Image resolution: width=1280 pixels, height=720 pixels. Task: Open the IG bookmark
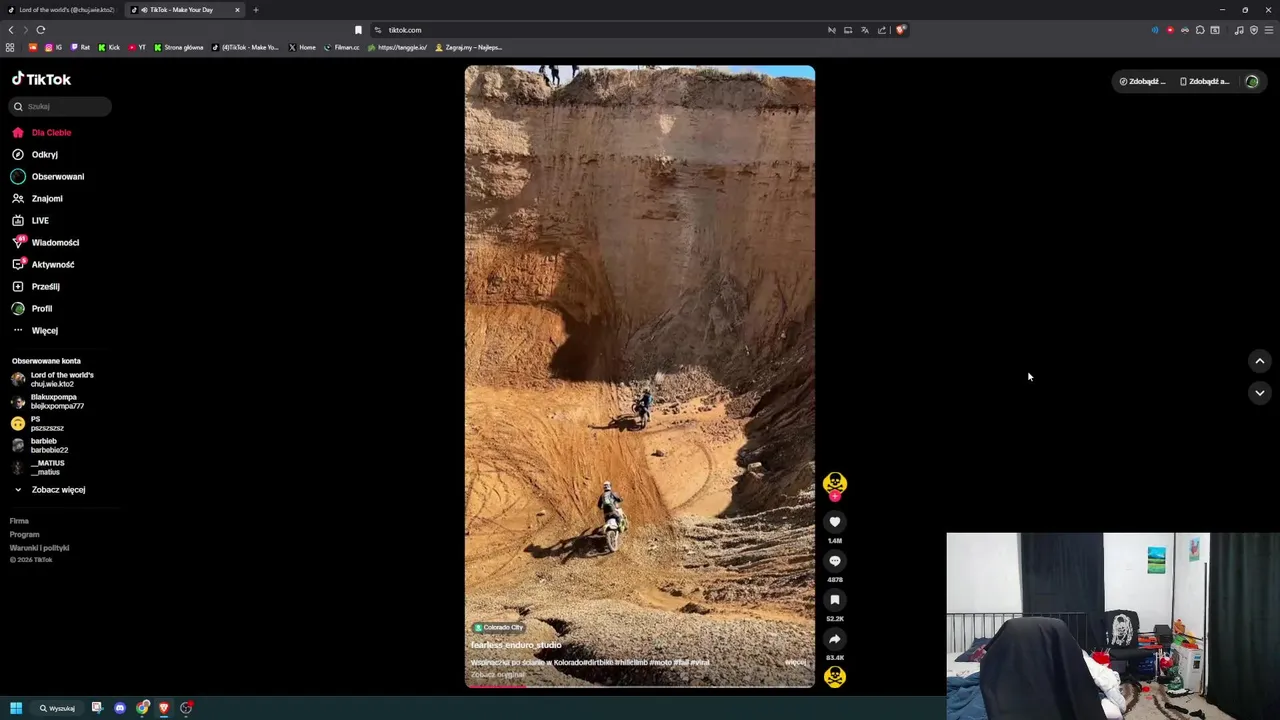click(53, 47)
